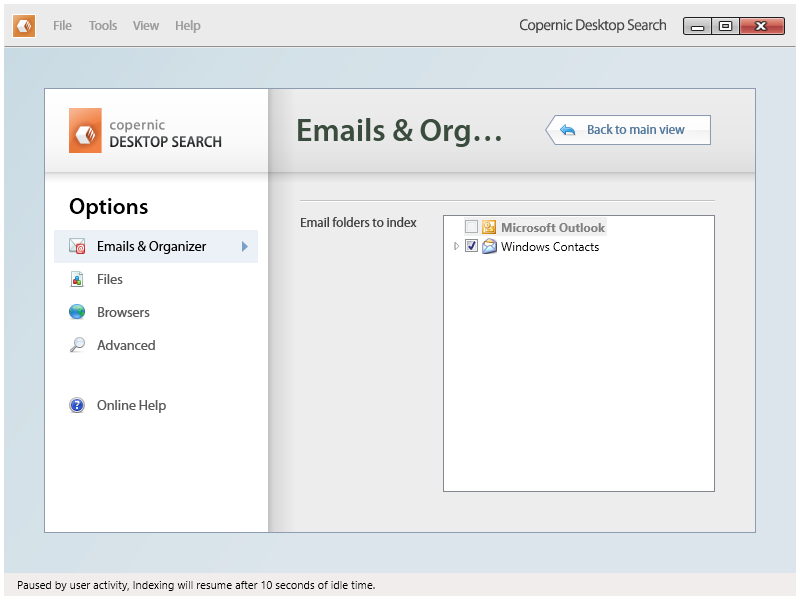800x600 pixels.
Task: Click the Copernic Desktop Search logo icon
Action: 85,131
